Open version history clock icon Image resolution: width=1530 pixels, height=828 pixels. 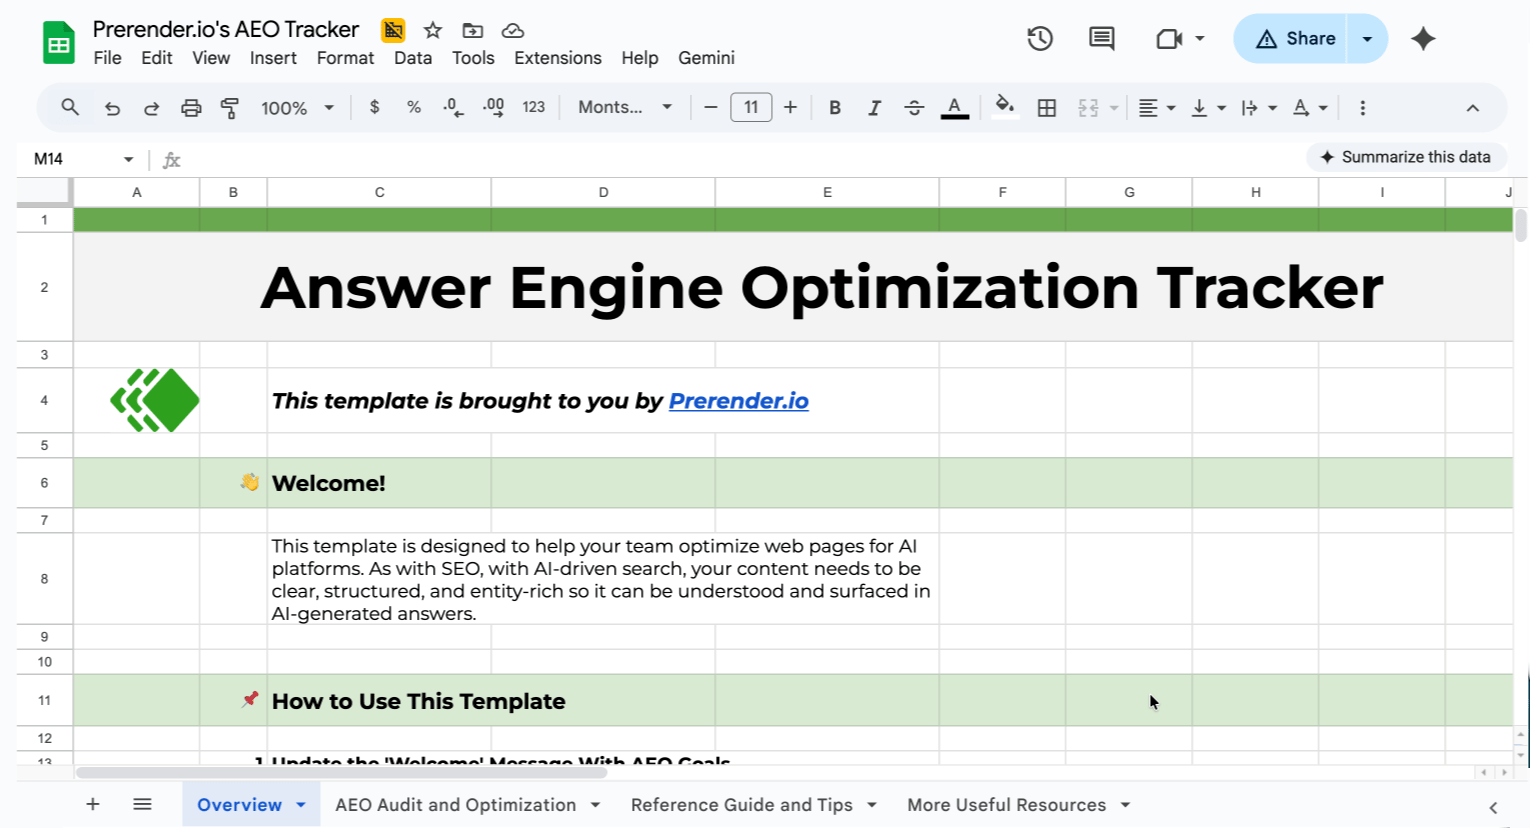1040,39
